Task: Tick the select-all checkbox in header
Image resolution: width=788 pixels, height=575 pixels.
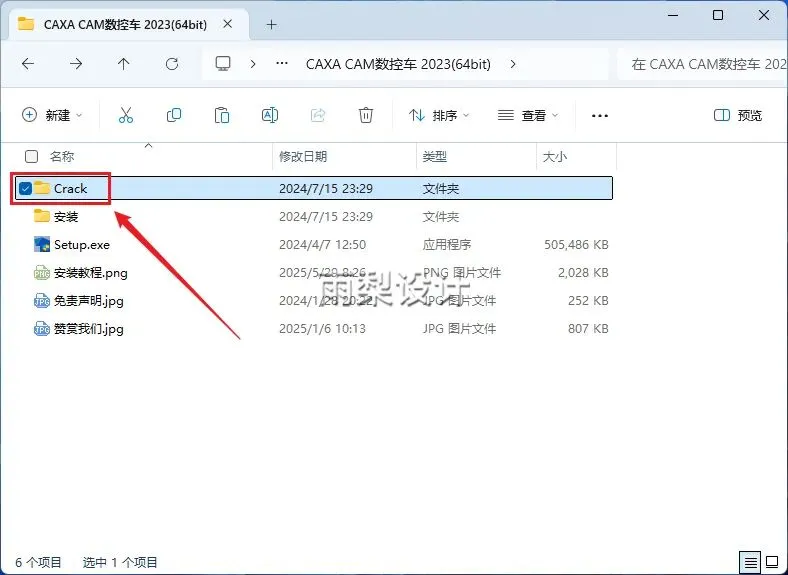Action: click(x=32, y=157)
